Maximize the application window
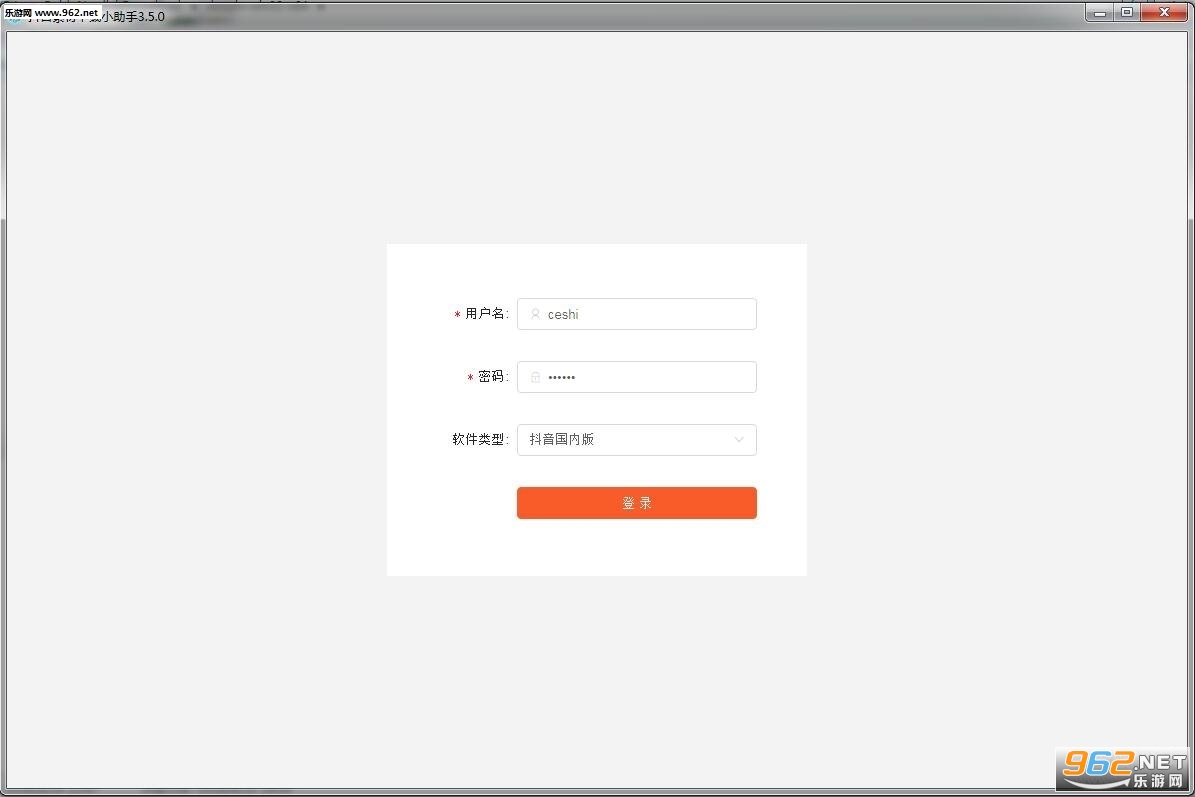Image resolution: width=1195 pixels, height=797 pixels. pos(1126,12)
